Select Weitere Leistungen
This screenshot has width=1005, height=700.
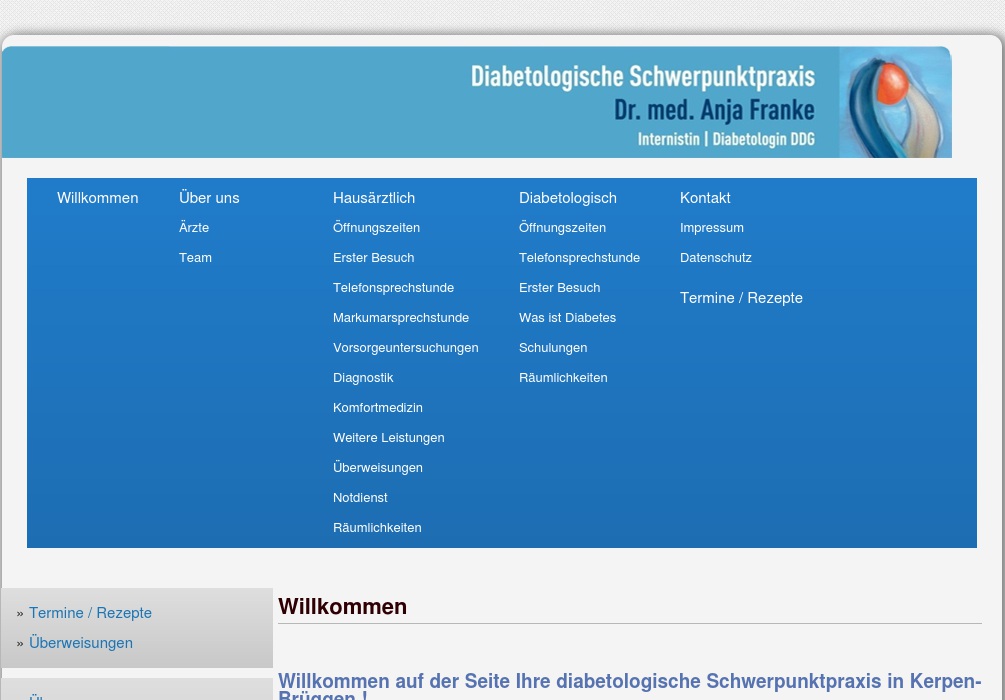388,438
